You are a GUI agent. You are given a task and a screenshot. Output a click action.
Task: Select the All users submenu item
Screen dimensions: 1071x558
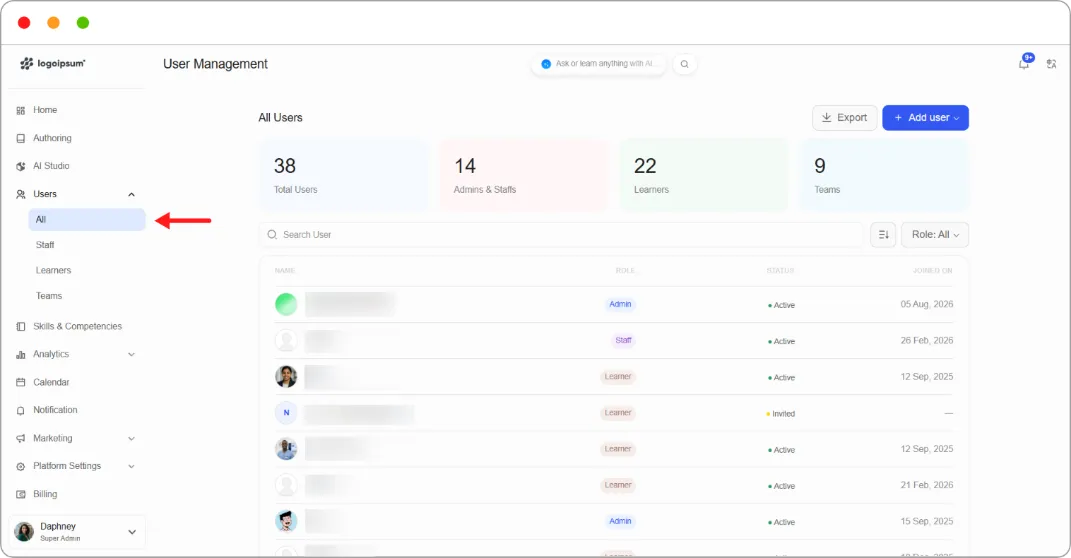pos(87,219)
